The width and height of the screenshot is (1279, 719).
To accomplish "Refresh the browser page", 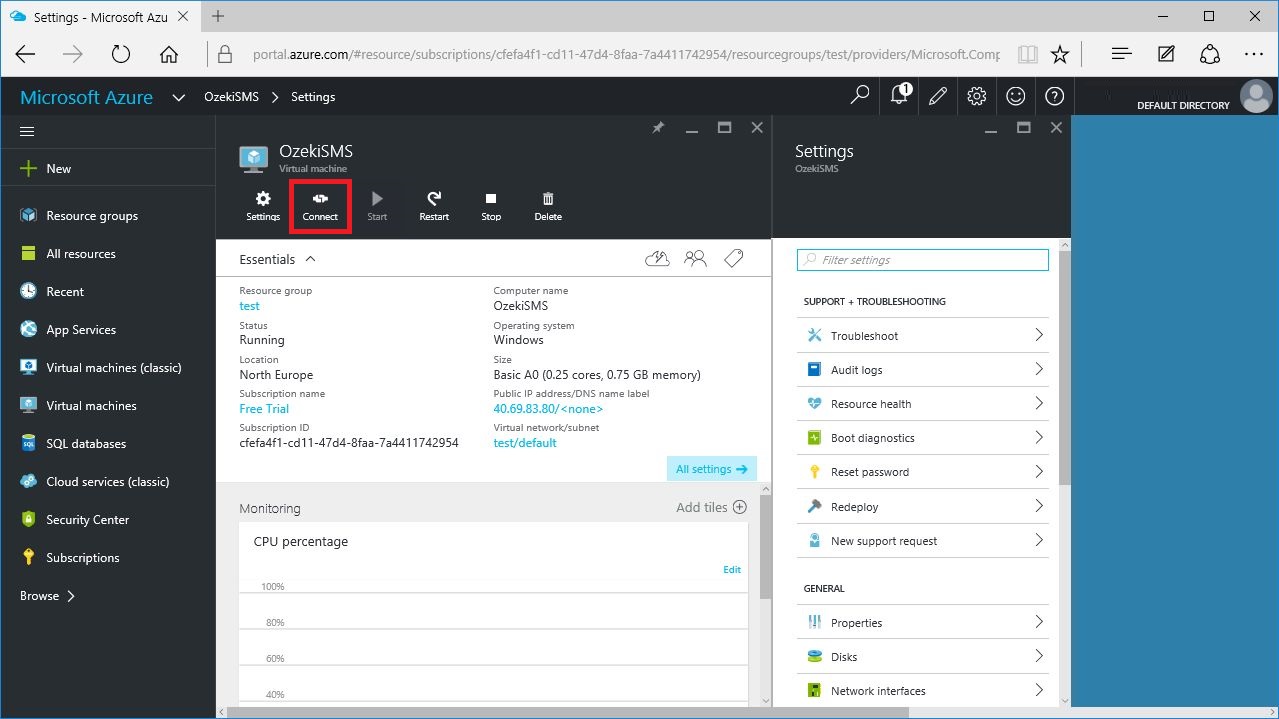I will 121,54.
